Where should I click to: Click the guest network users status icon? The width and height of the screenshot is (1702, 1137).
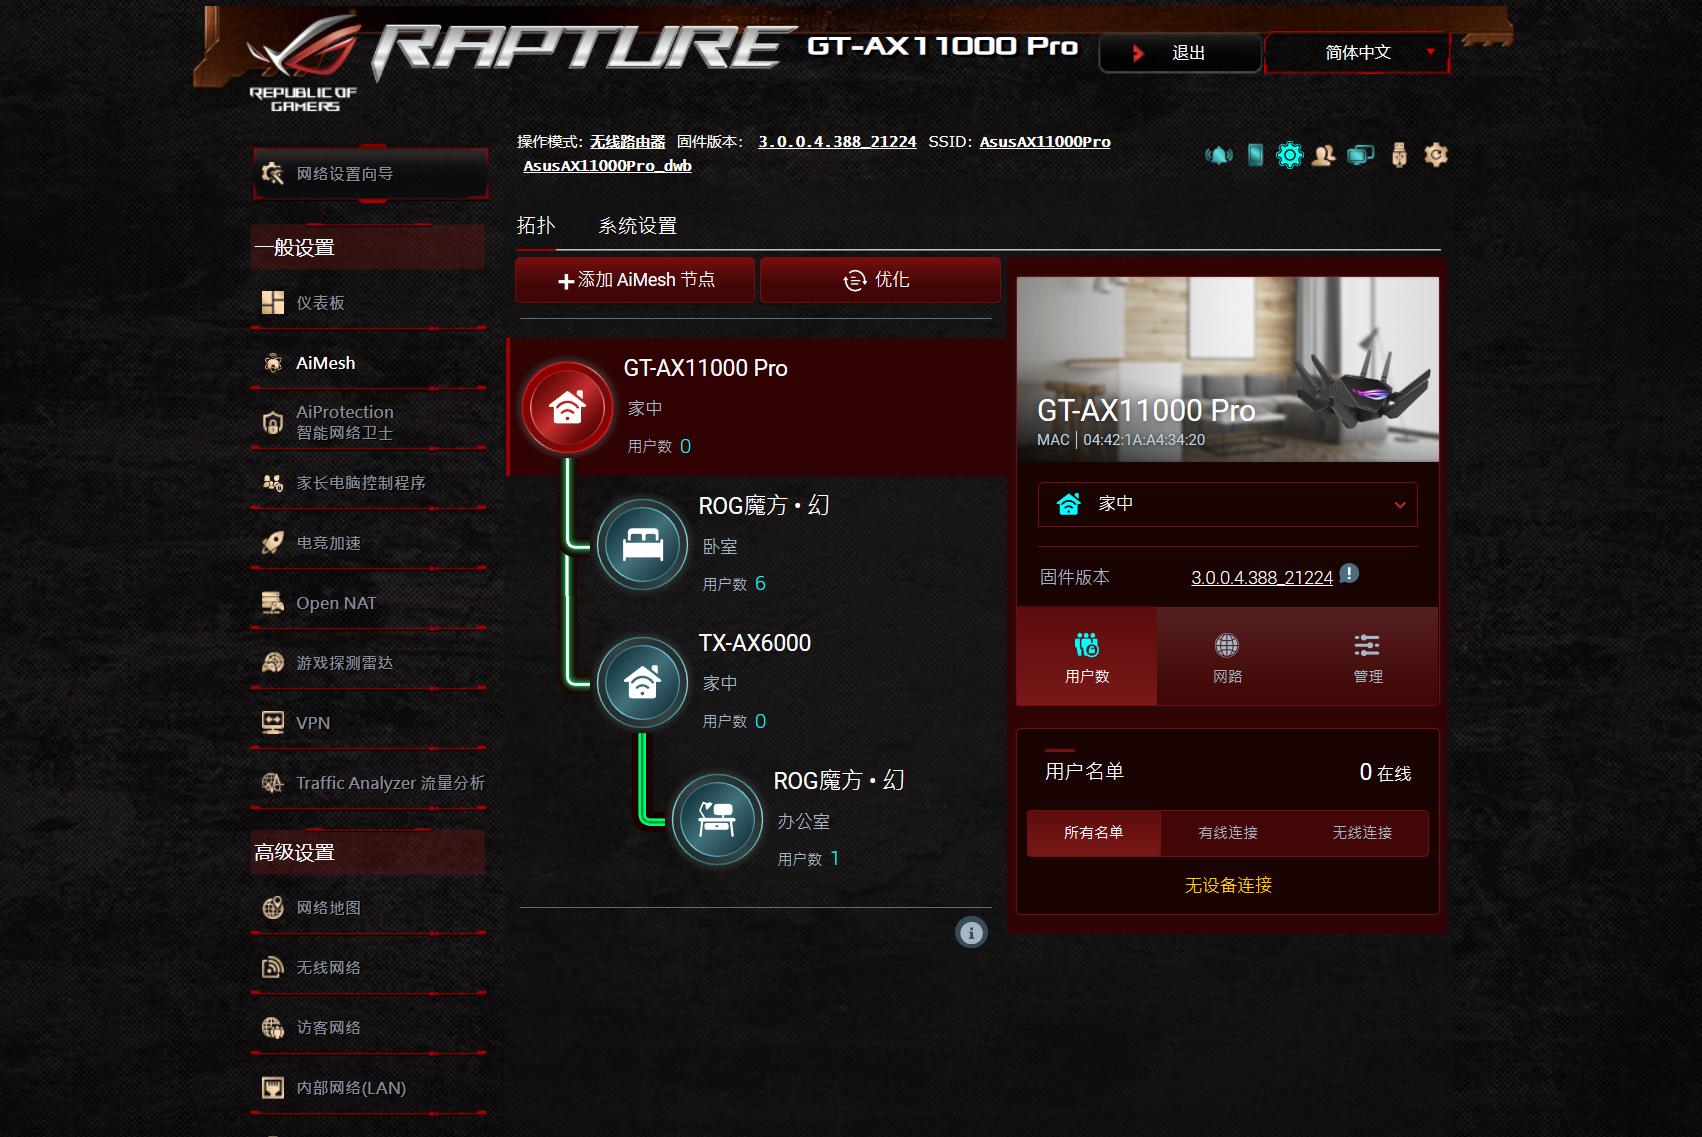pos(1324,155)
